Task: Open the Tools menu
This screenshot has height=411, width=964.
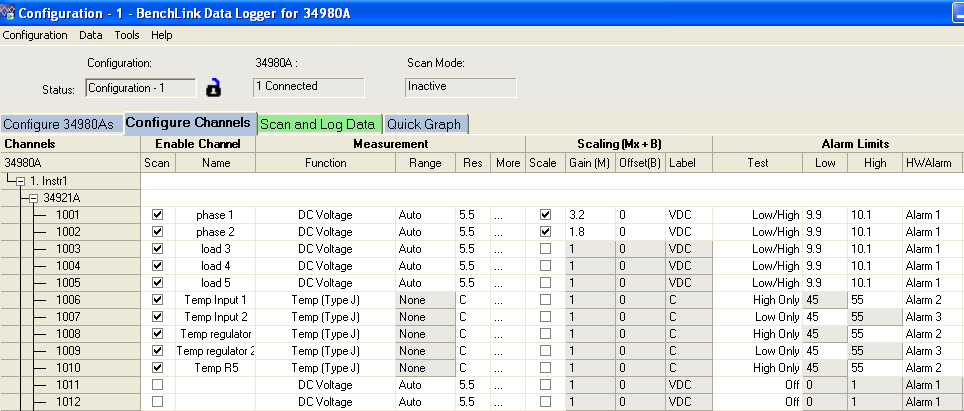Action: (x=127, y=35)
